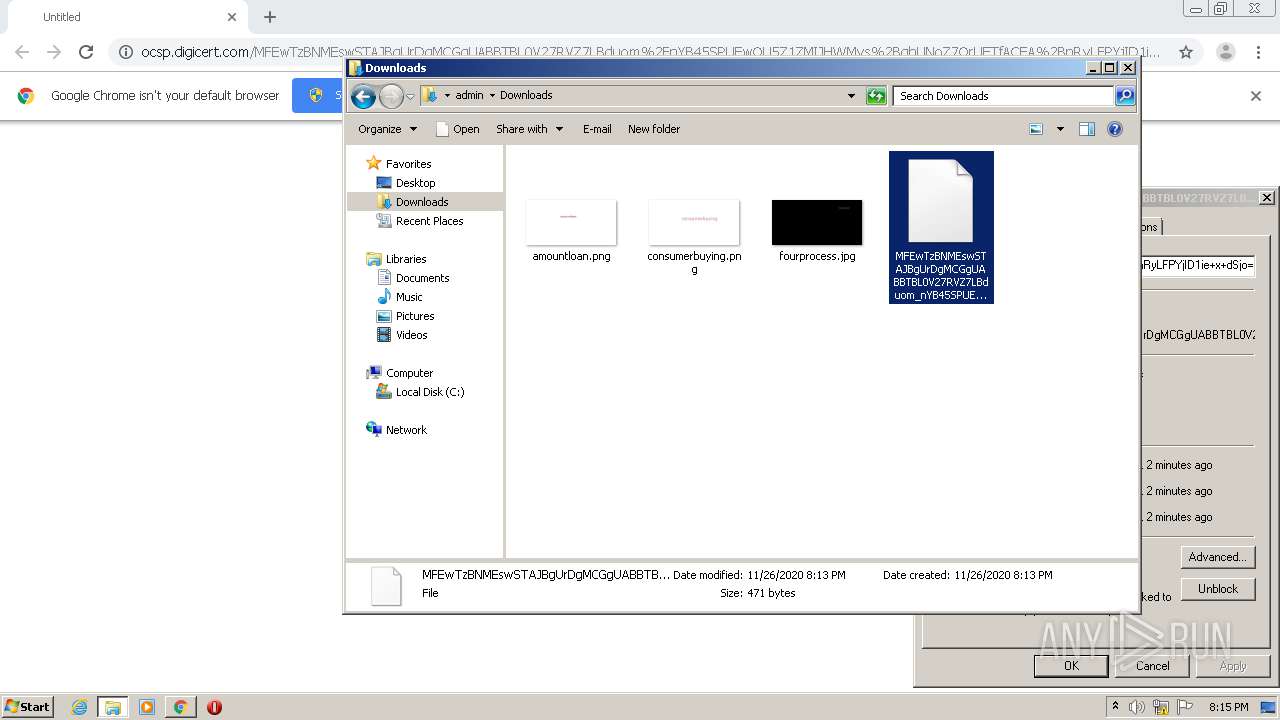Close the Untitled tab
Viewport: 1280px width, 720px height.
tap(232, 17)
